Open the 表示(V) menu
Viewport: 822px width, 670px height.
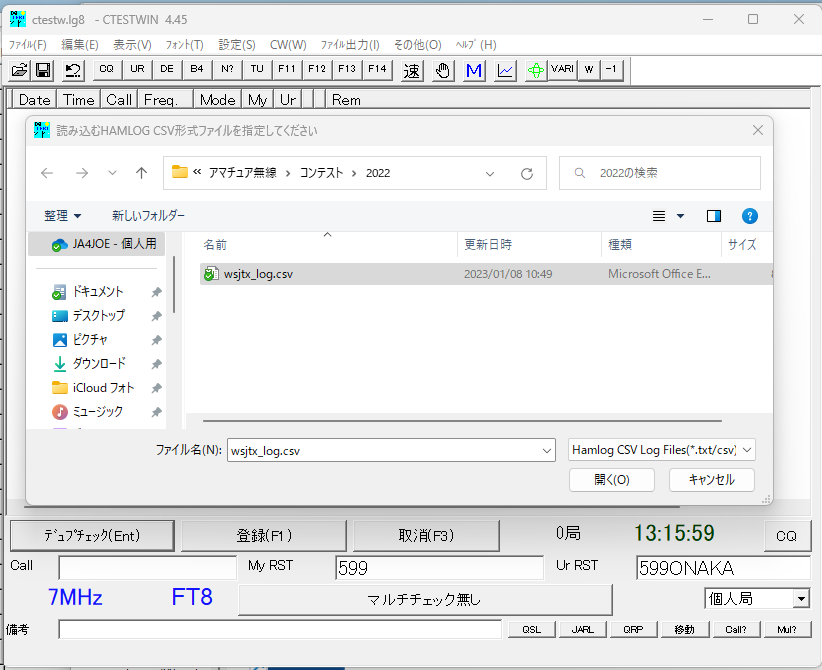[x=133, y=45]
